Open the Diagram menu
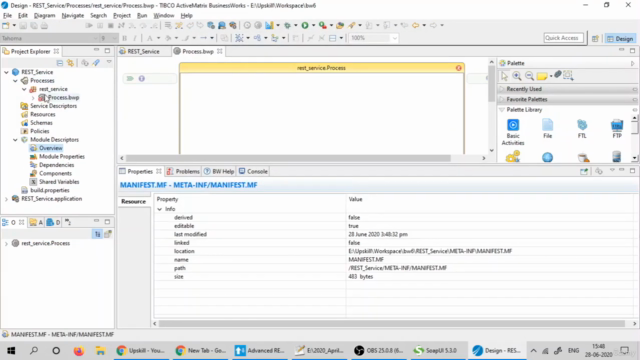Viewport: 640px width, 360px height. pyautogui.click(x=44, y=16)
